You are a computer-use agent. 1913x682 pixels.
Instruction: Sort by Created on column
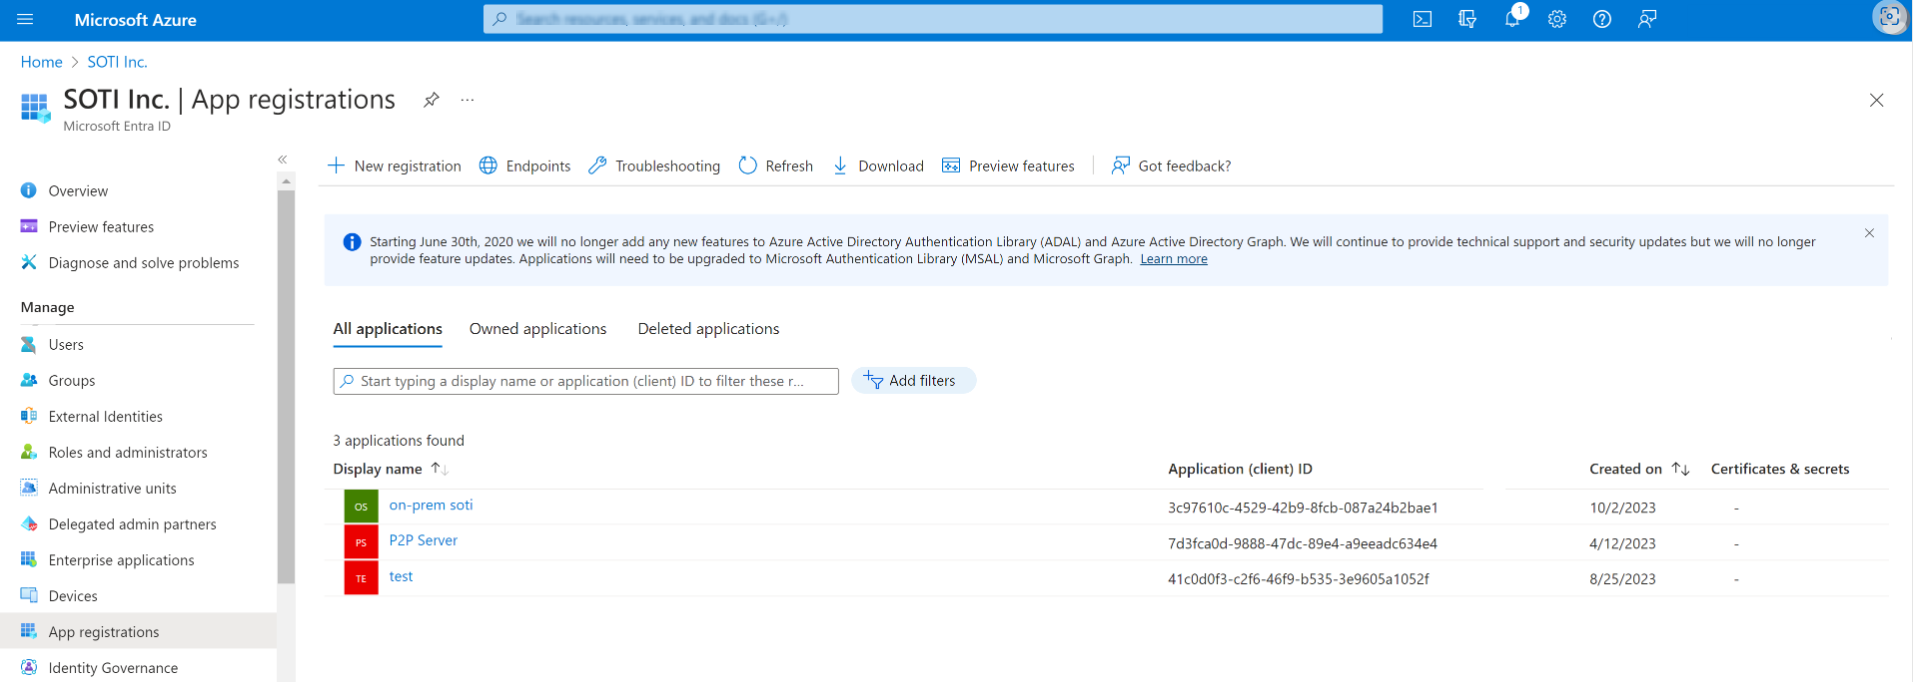(1639, 469)
